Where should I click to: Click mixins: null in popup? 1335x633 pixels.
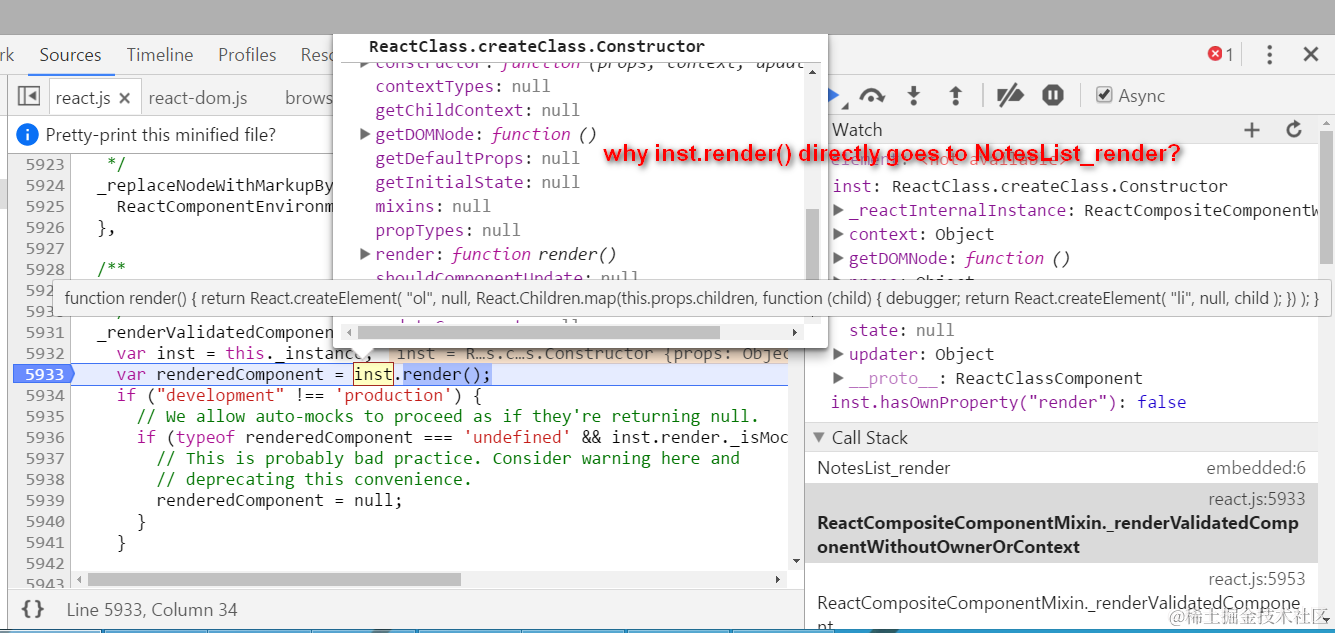tap(433, 206)
